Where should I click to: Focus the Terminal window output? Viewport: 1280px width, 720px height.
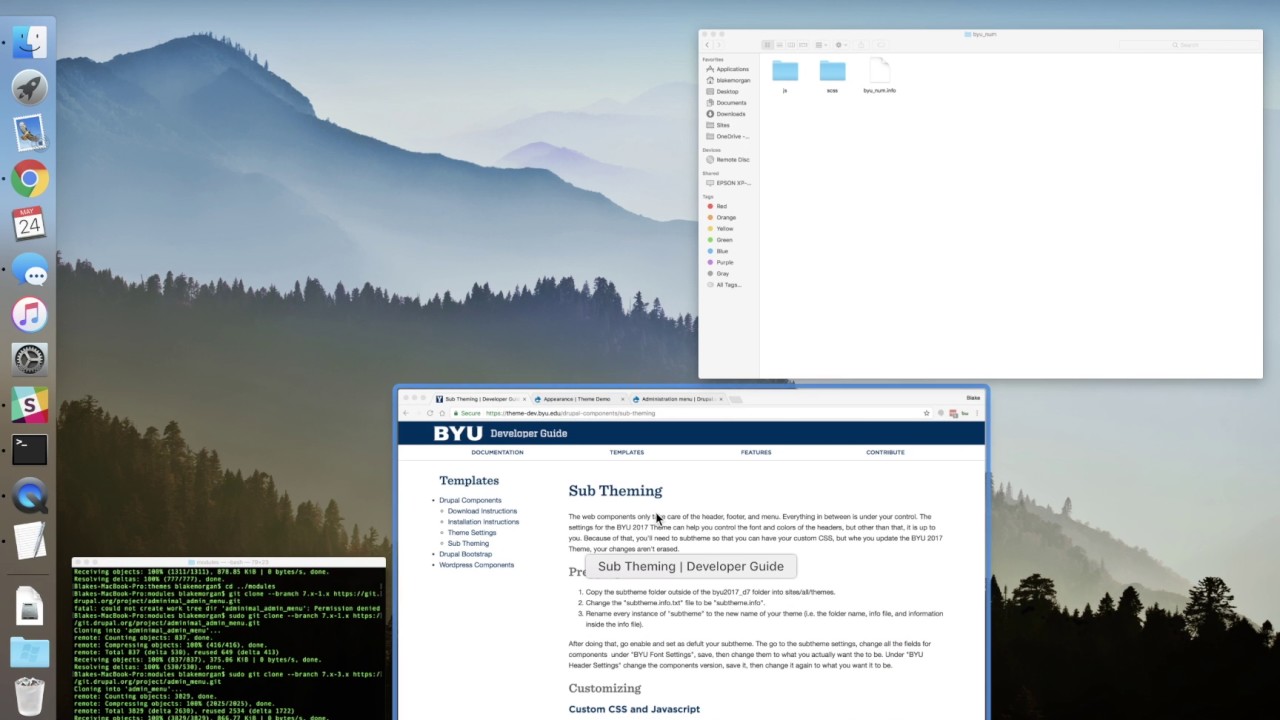coord(228,643)
